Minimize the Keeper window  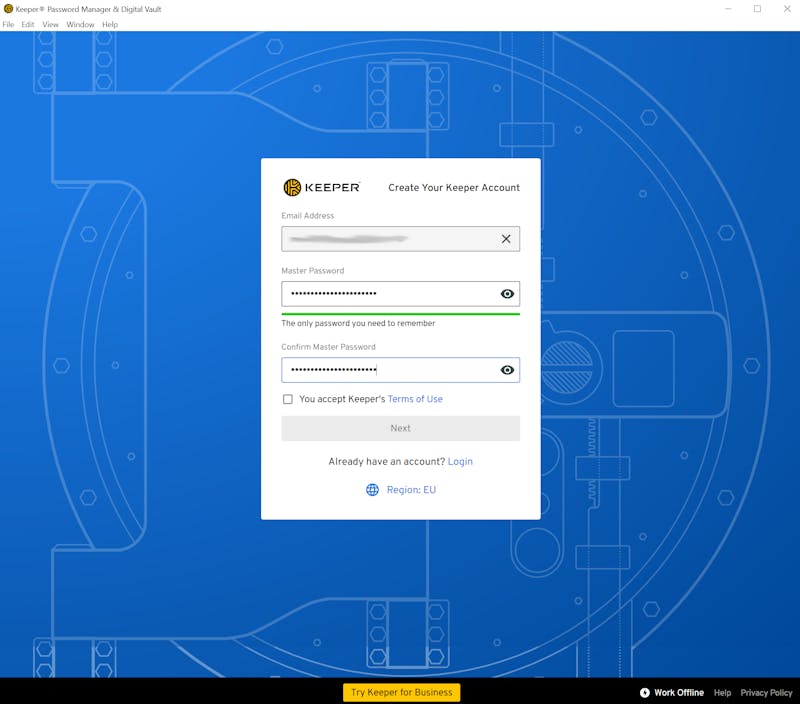728,9
